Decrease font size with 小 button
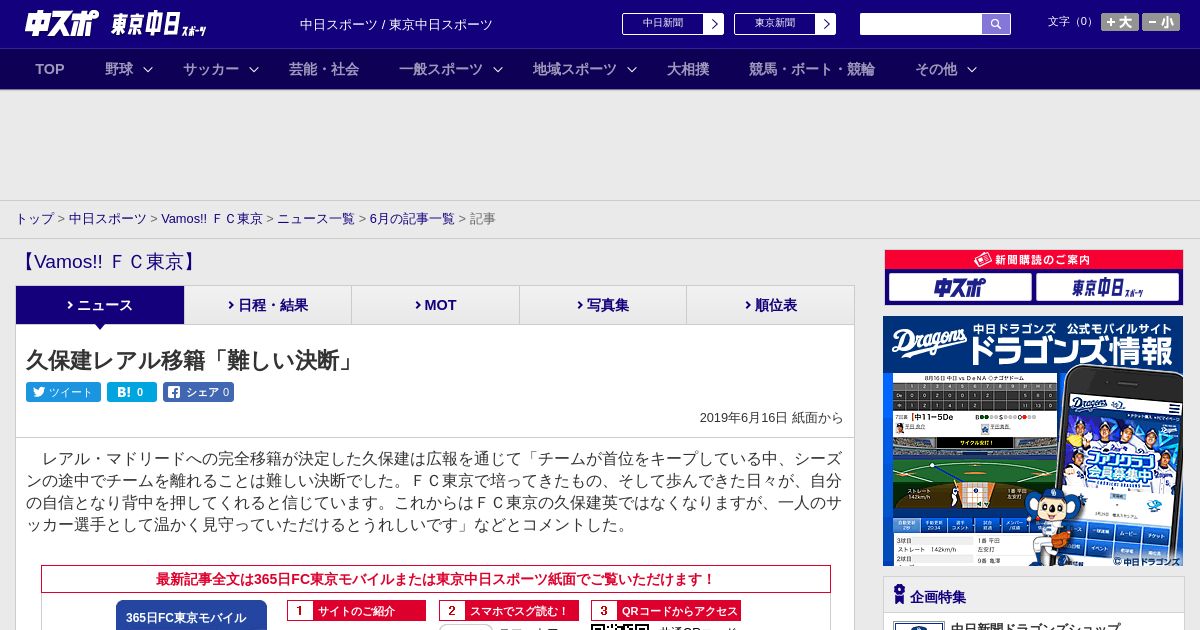The width and height of the screenshot is (1200, 630). [x=1161, y=22]
